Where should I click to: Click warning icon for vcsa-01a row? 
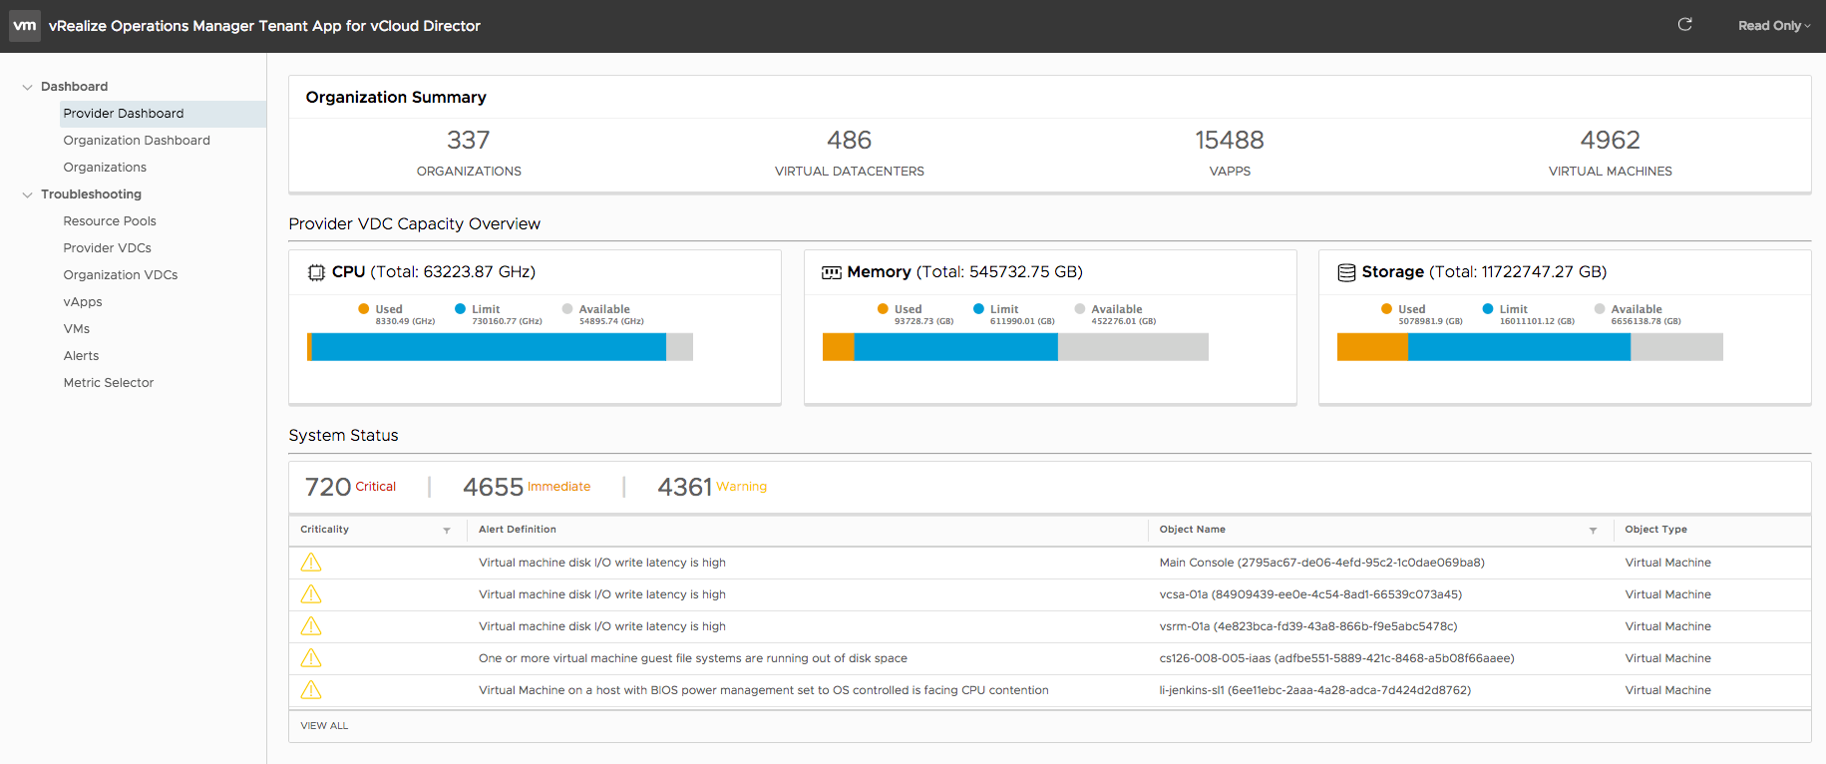[312, 595]
